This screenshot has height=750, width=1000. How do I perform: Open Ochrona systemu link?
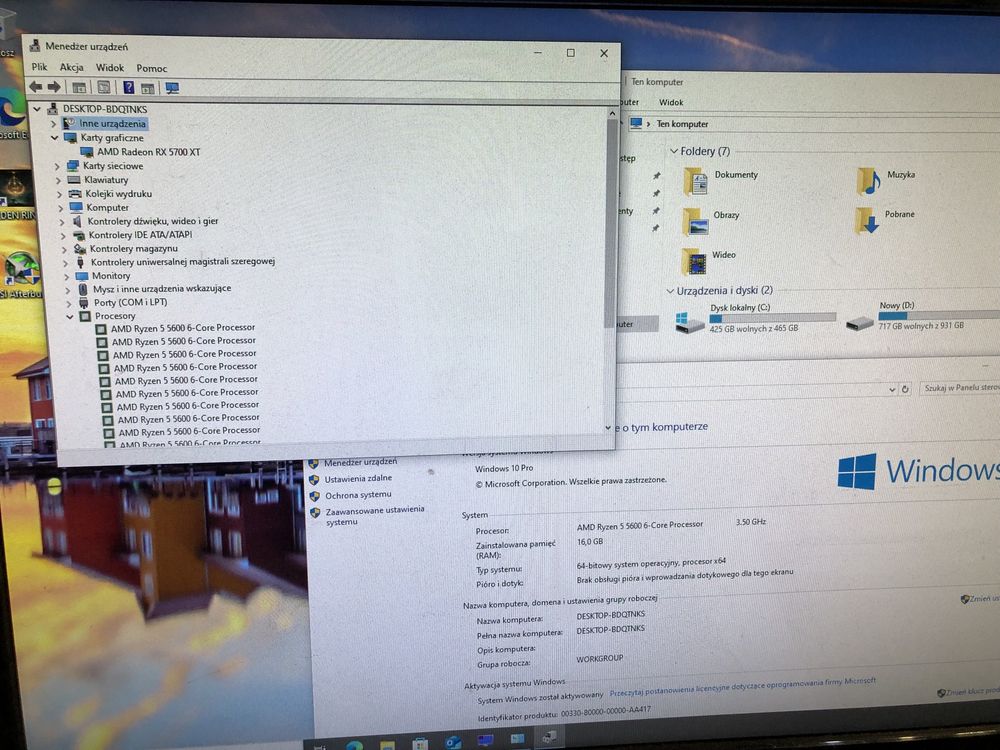coord(358,495)
